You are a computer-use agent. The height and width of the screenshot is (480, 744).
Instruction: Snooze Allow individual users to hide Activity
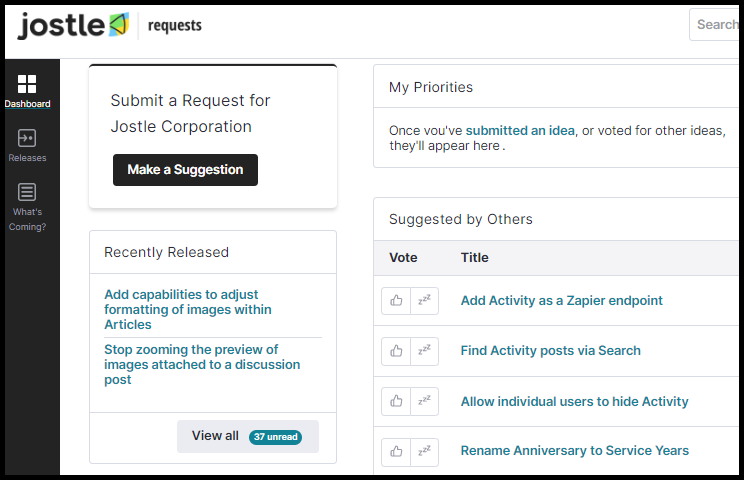tap(424, 401)
